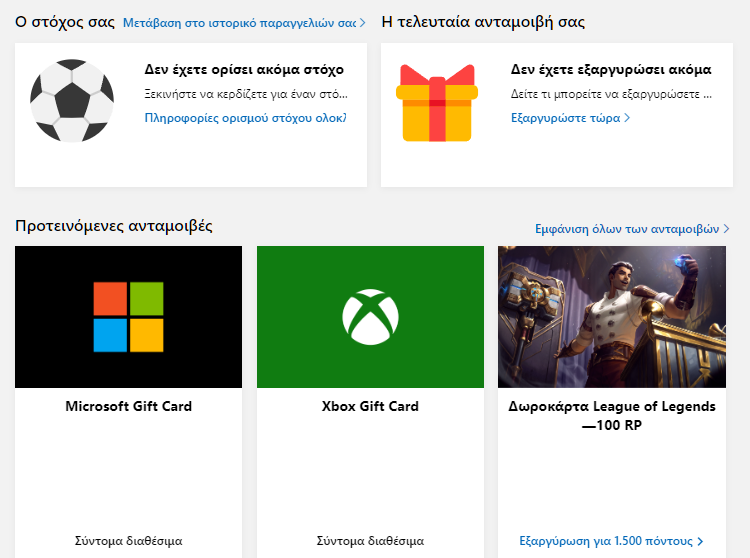Click Η τελευταία ανταμοιβή σας heading

pyautogui.click(x=483, y=22)
